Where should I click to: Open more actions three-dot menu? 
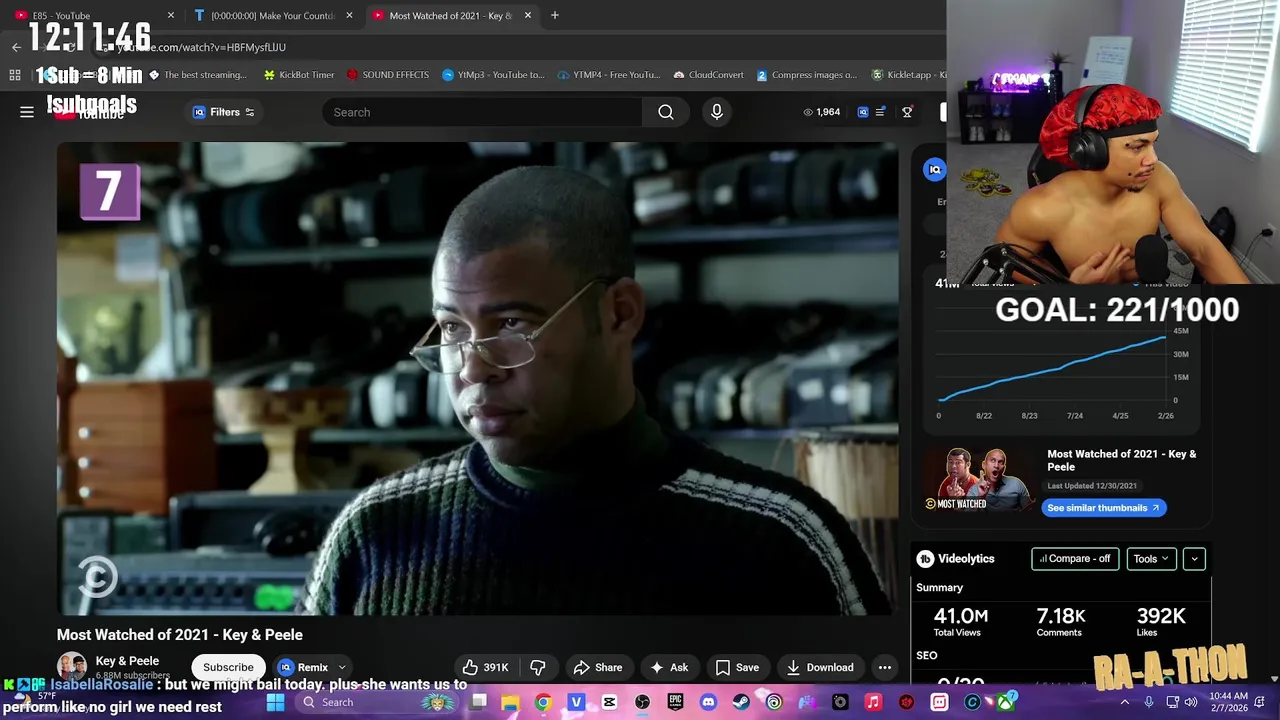[x=885, y=667]
